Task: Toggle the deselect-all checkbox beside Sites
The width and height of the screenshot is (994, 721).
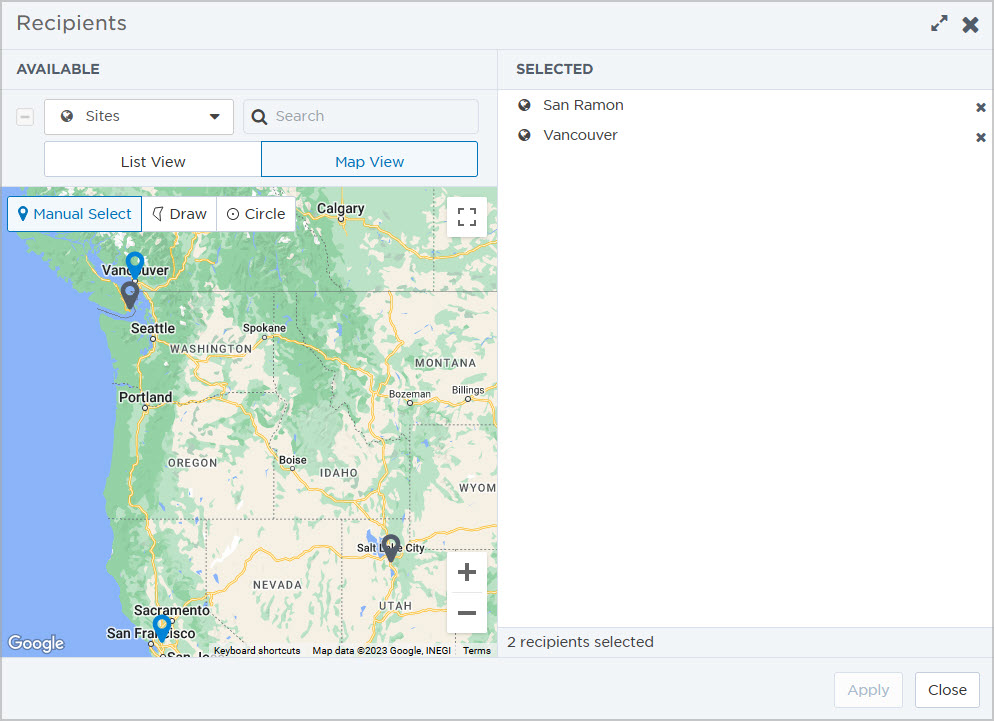Action: click(25, 117)
